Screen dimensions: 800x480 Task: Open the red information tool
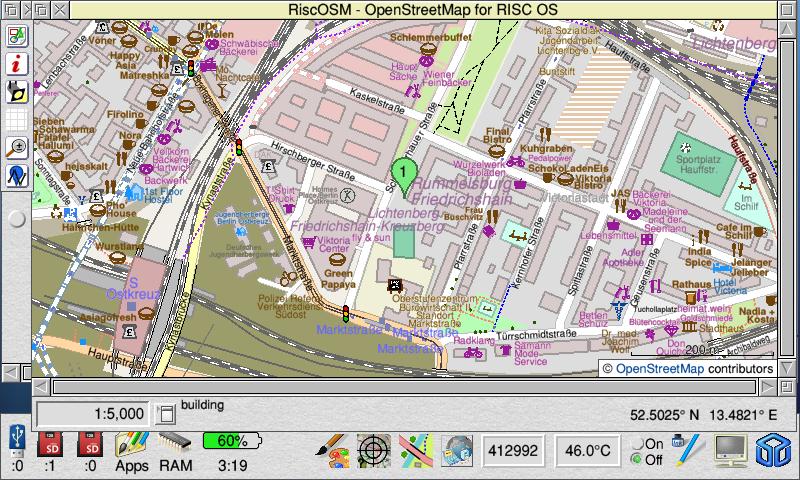[x=16, y=64]
